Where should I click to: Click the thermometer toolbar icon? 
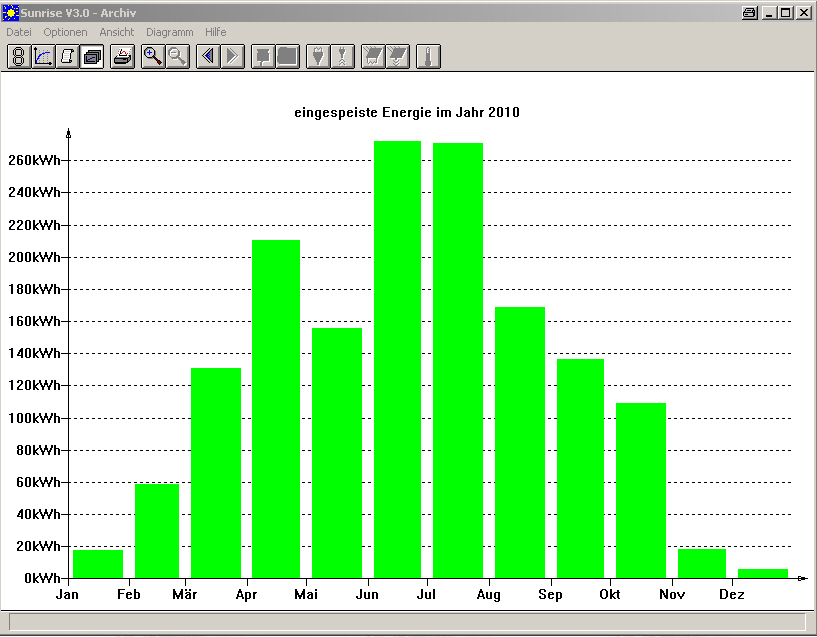coord(428,56)
